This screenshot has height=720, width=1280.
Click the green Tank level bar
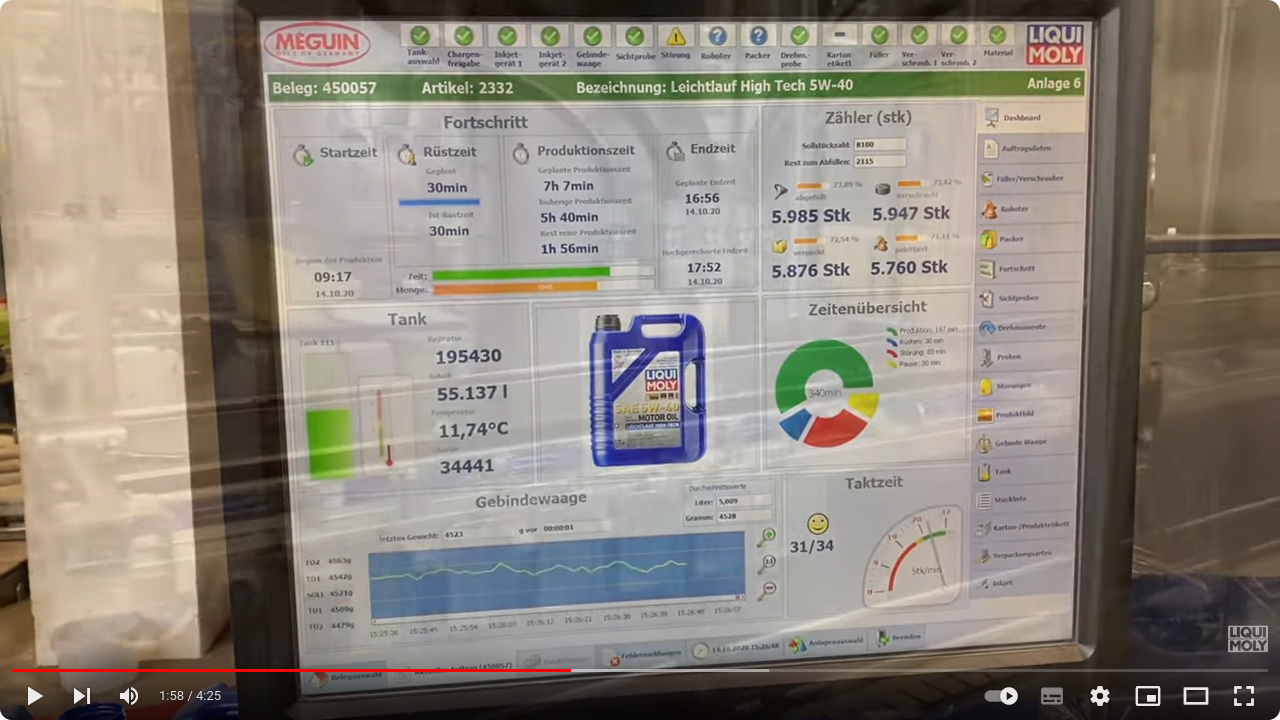tap(330, 444)
